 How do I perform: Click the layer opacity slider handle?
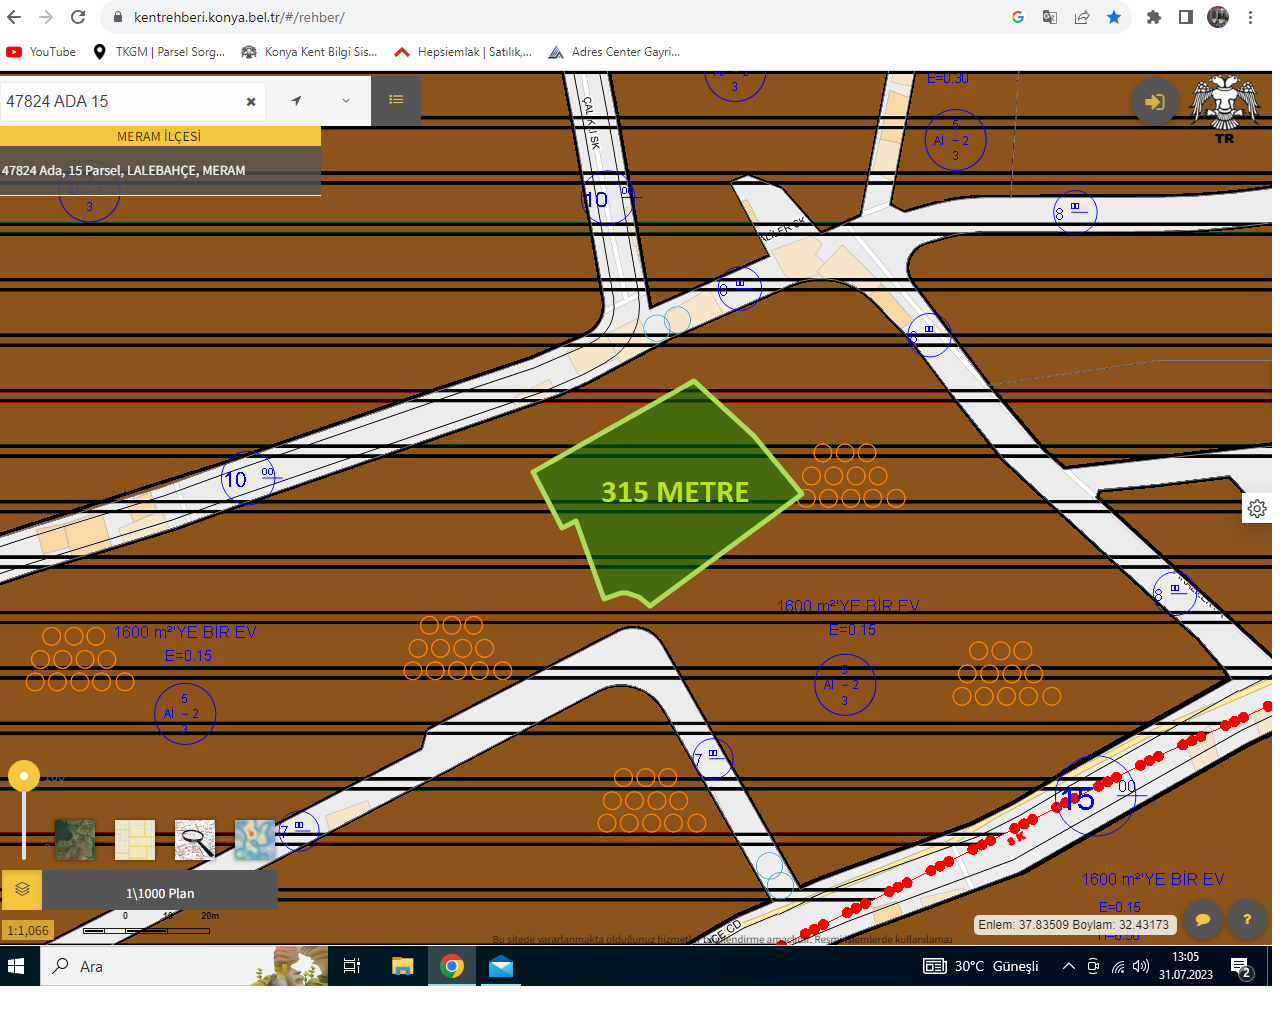coord(24,776)
